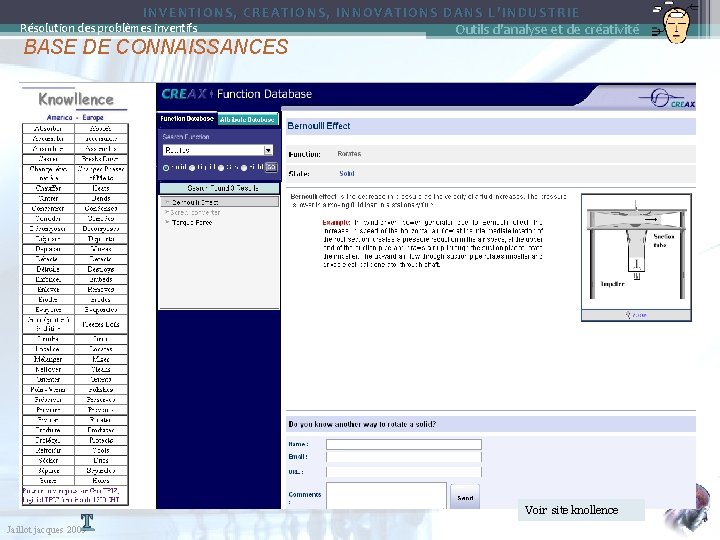This screenshot has height=540, width=720.
Task: Click the Cleans cell in the table
Action: (x=101, y=369)
